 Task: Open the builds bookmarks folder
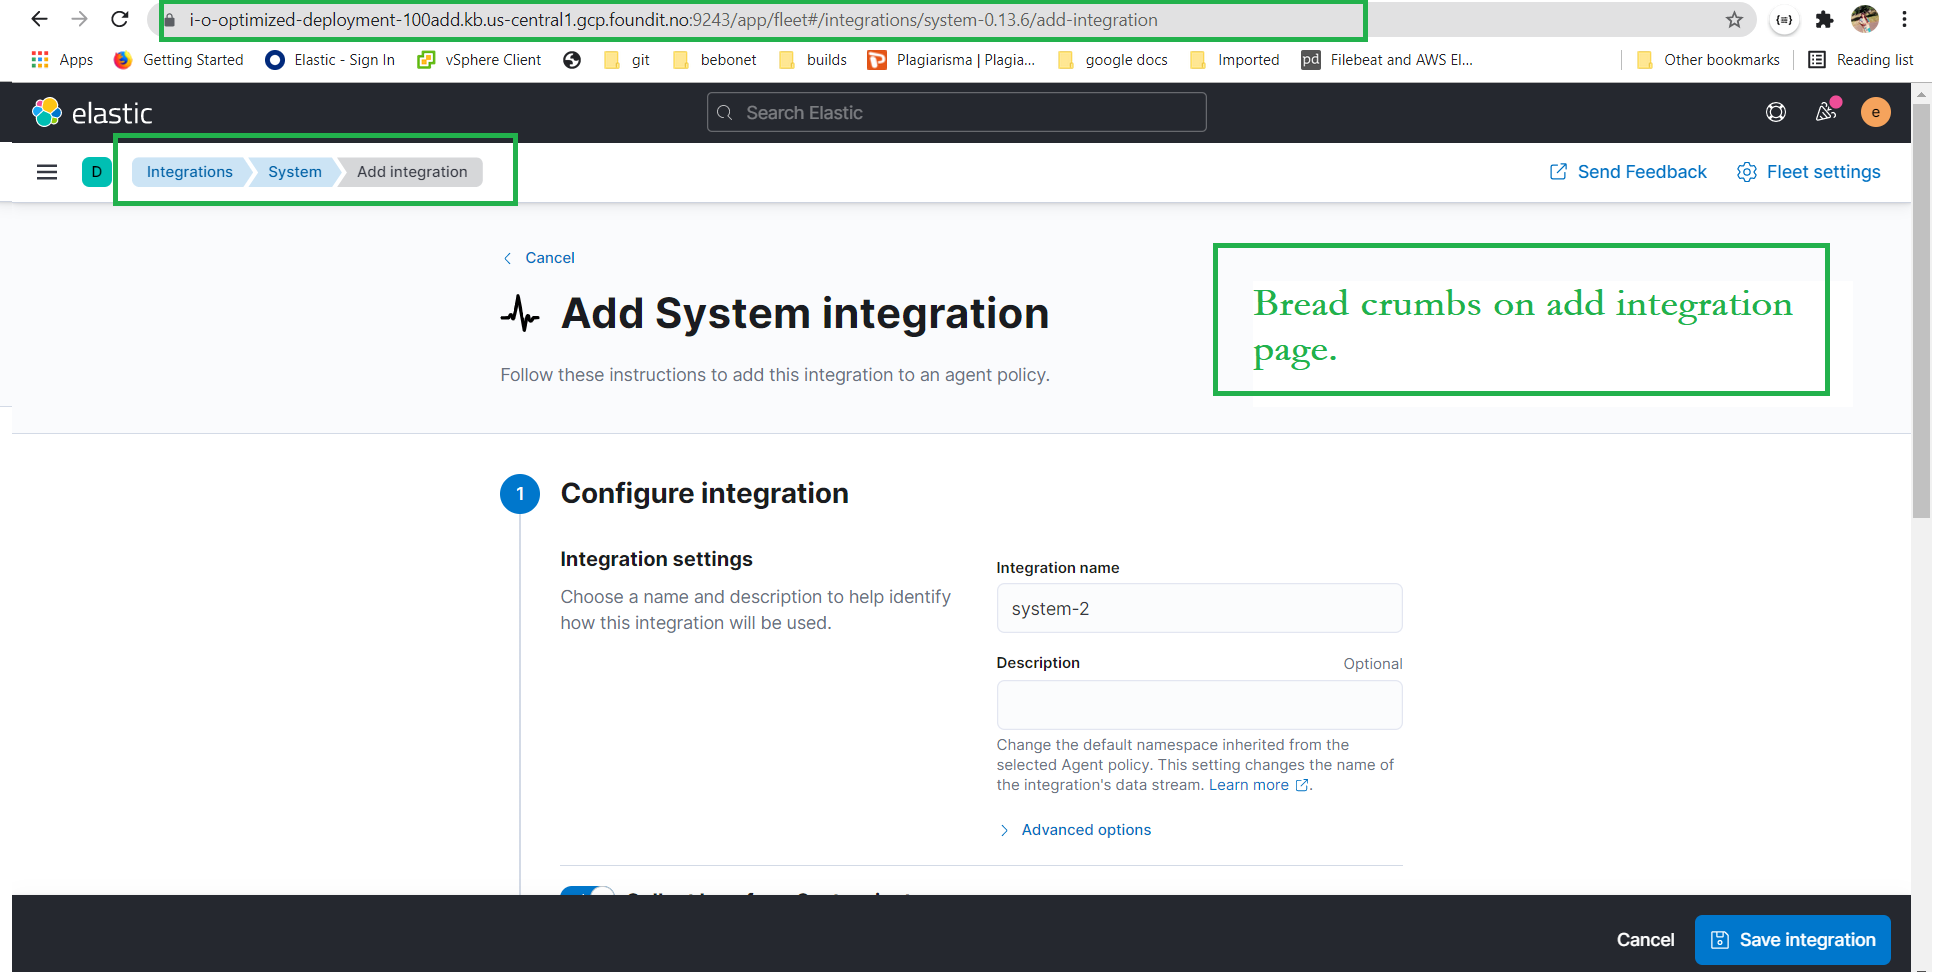[813, 60]
